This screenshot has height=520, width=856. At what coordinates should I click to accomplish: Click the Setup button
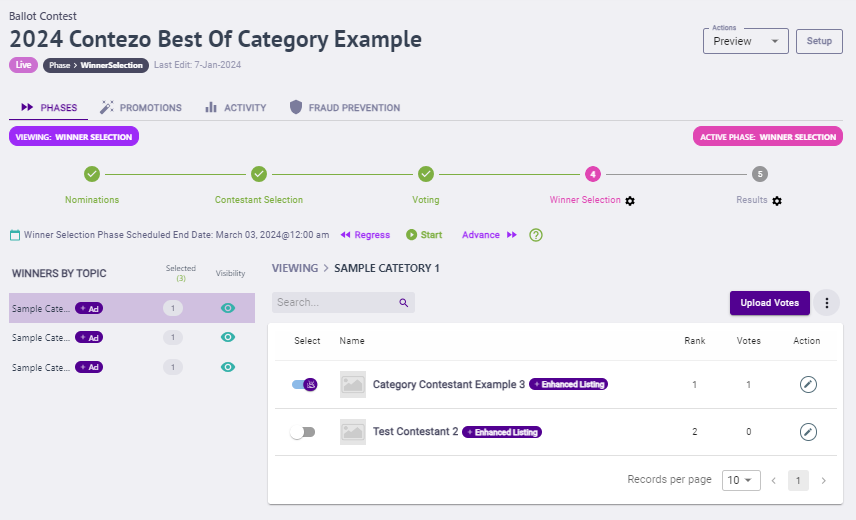[x=819, y=41]
